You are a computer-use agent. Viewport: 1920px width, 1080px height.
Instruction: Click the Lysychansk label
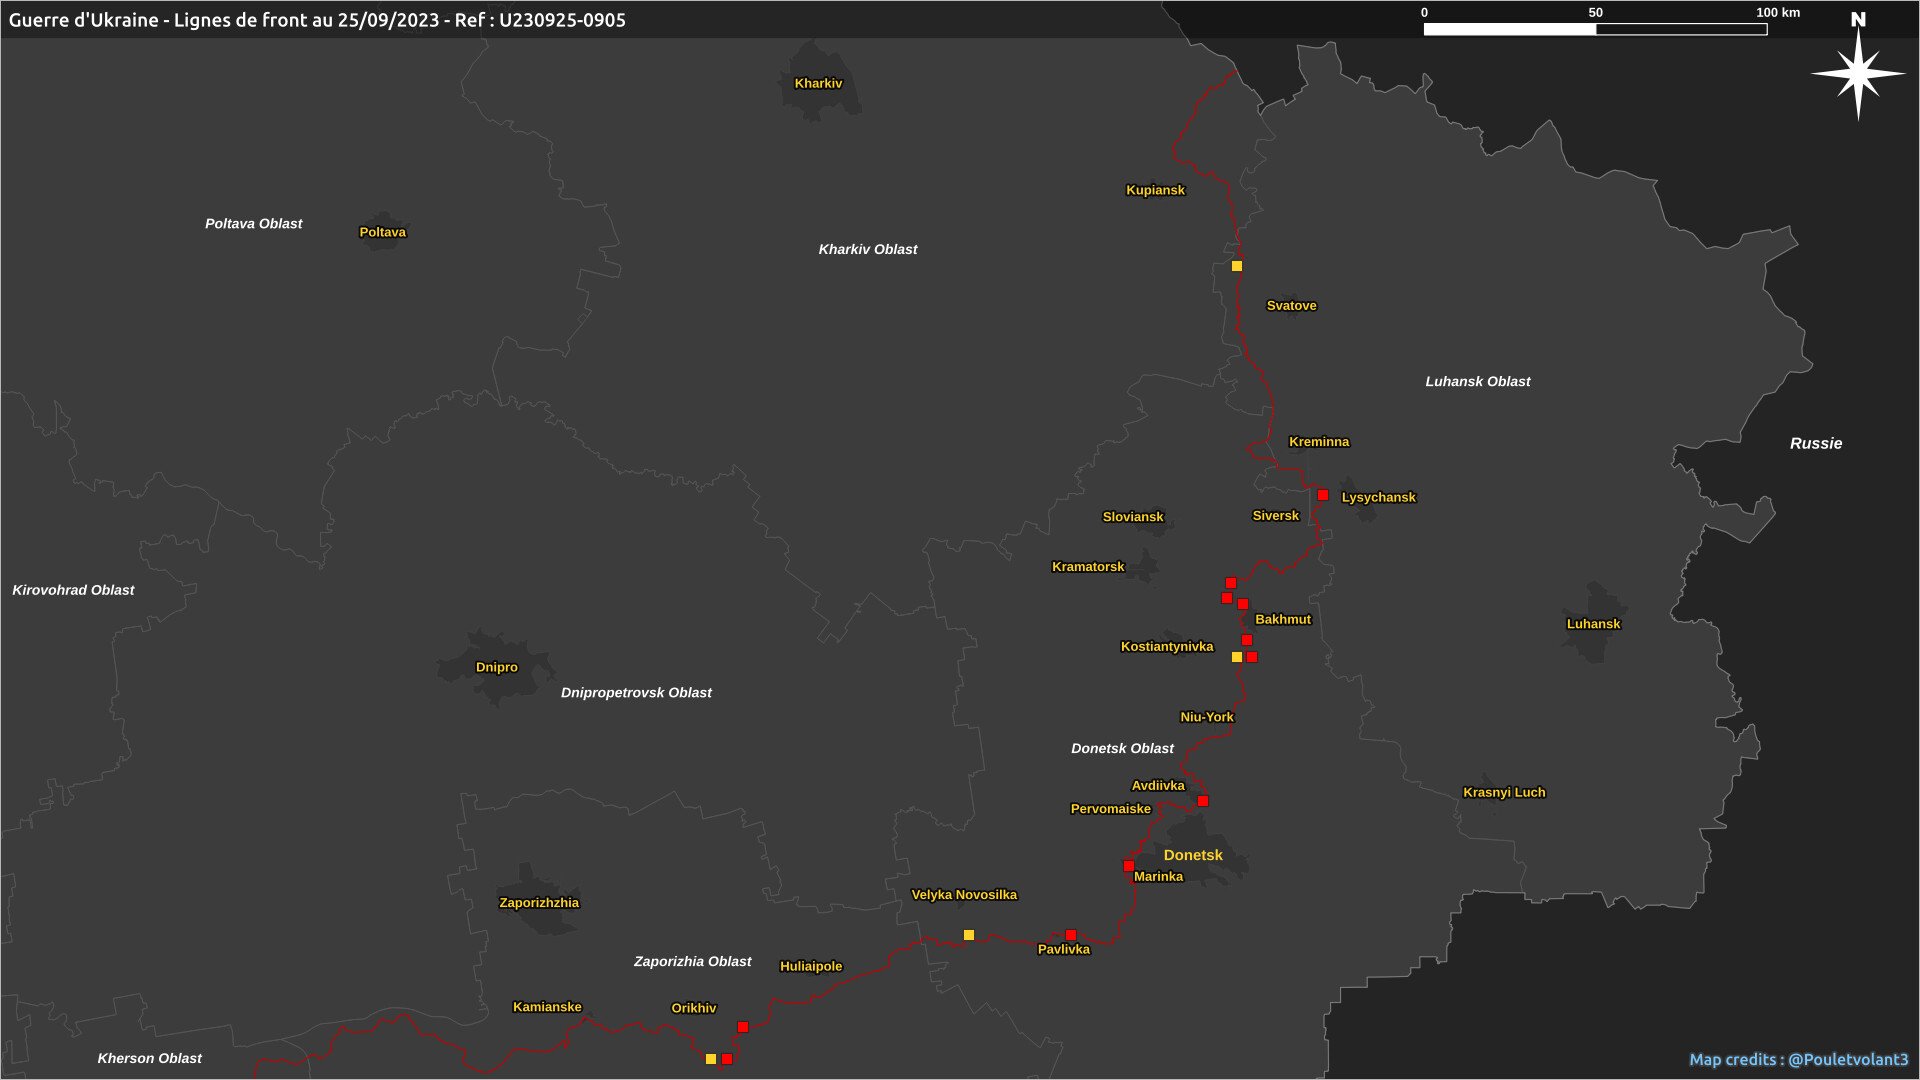tap(1378, 497)
